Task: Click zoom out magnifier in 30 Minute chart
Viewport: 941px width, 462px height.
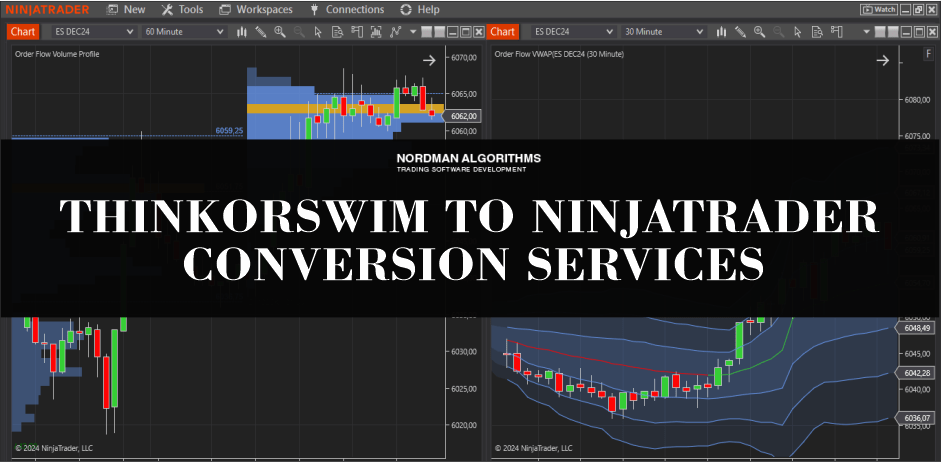Action: click(x=778, y=32)
